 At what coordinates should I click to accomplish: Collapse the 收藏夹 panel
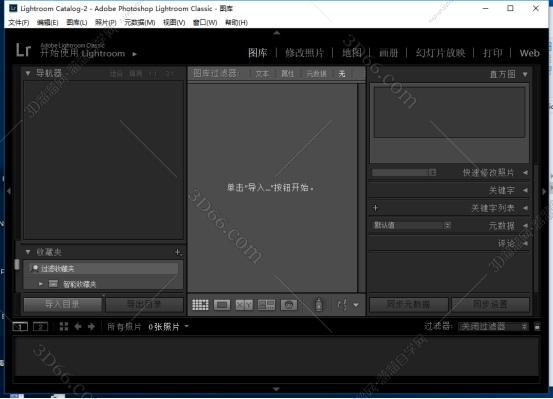tap(28, 252)
